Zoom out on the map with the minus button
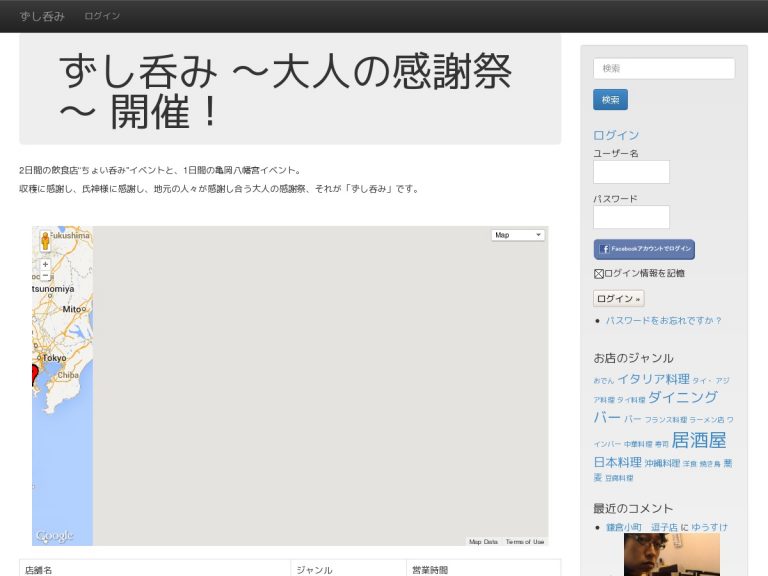Image resolution: width=768 pixels, height=576 pixels. click(46, 276)
